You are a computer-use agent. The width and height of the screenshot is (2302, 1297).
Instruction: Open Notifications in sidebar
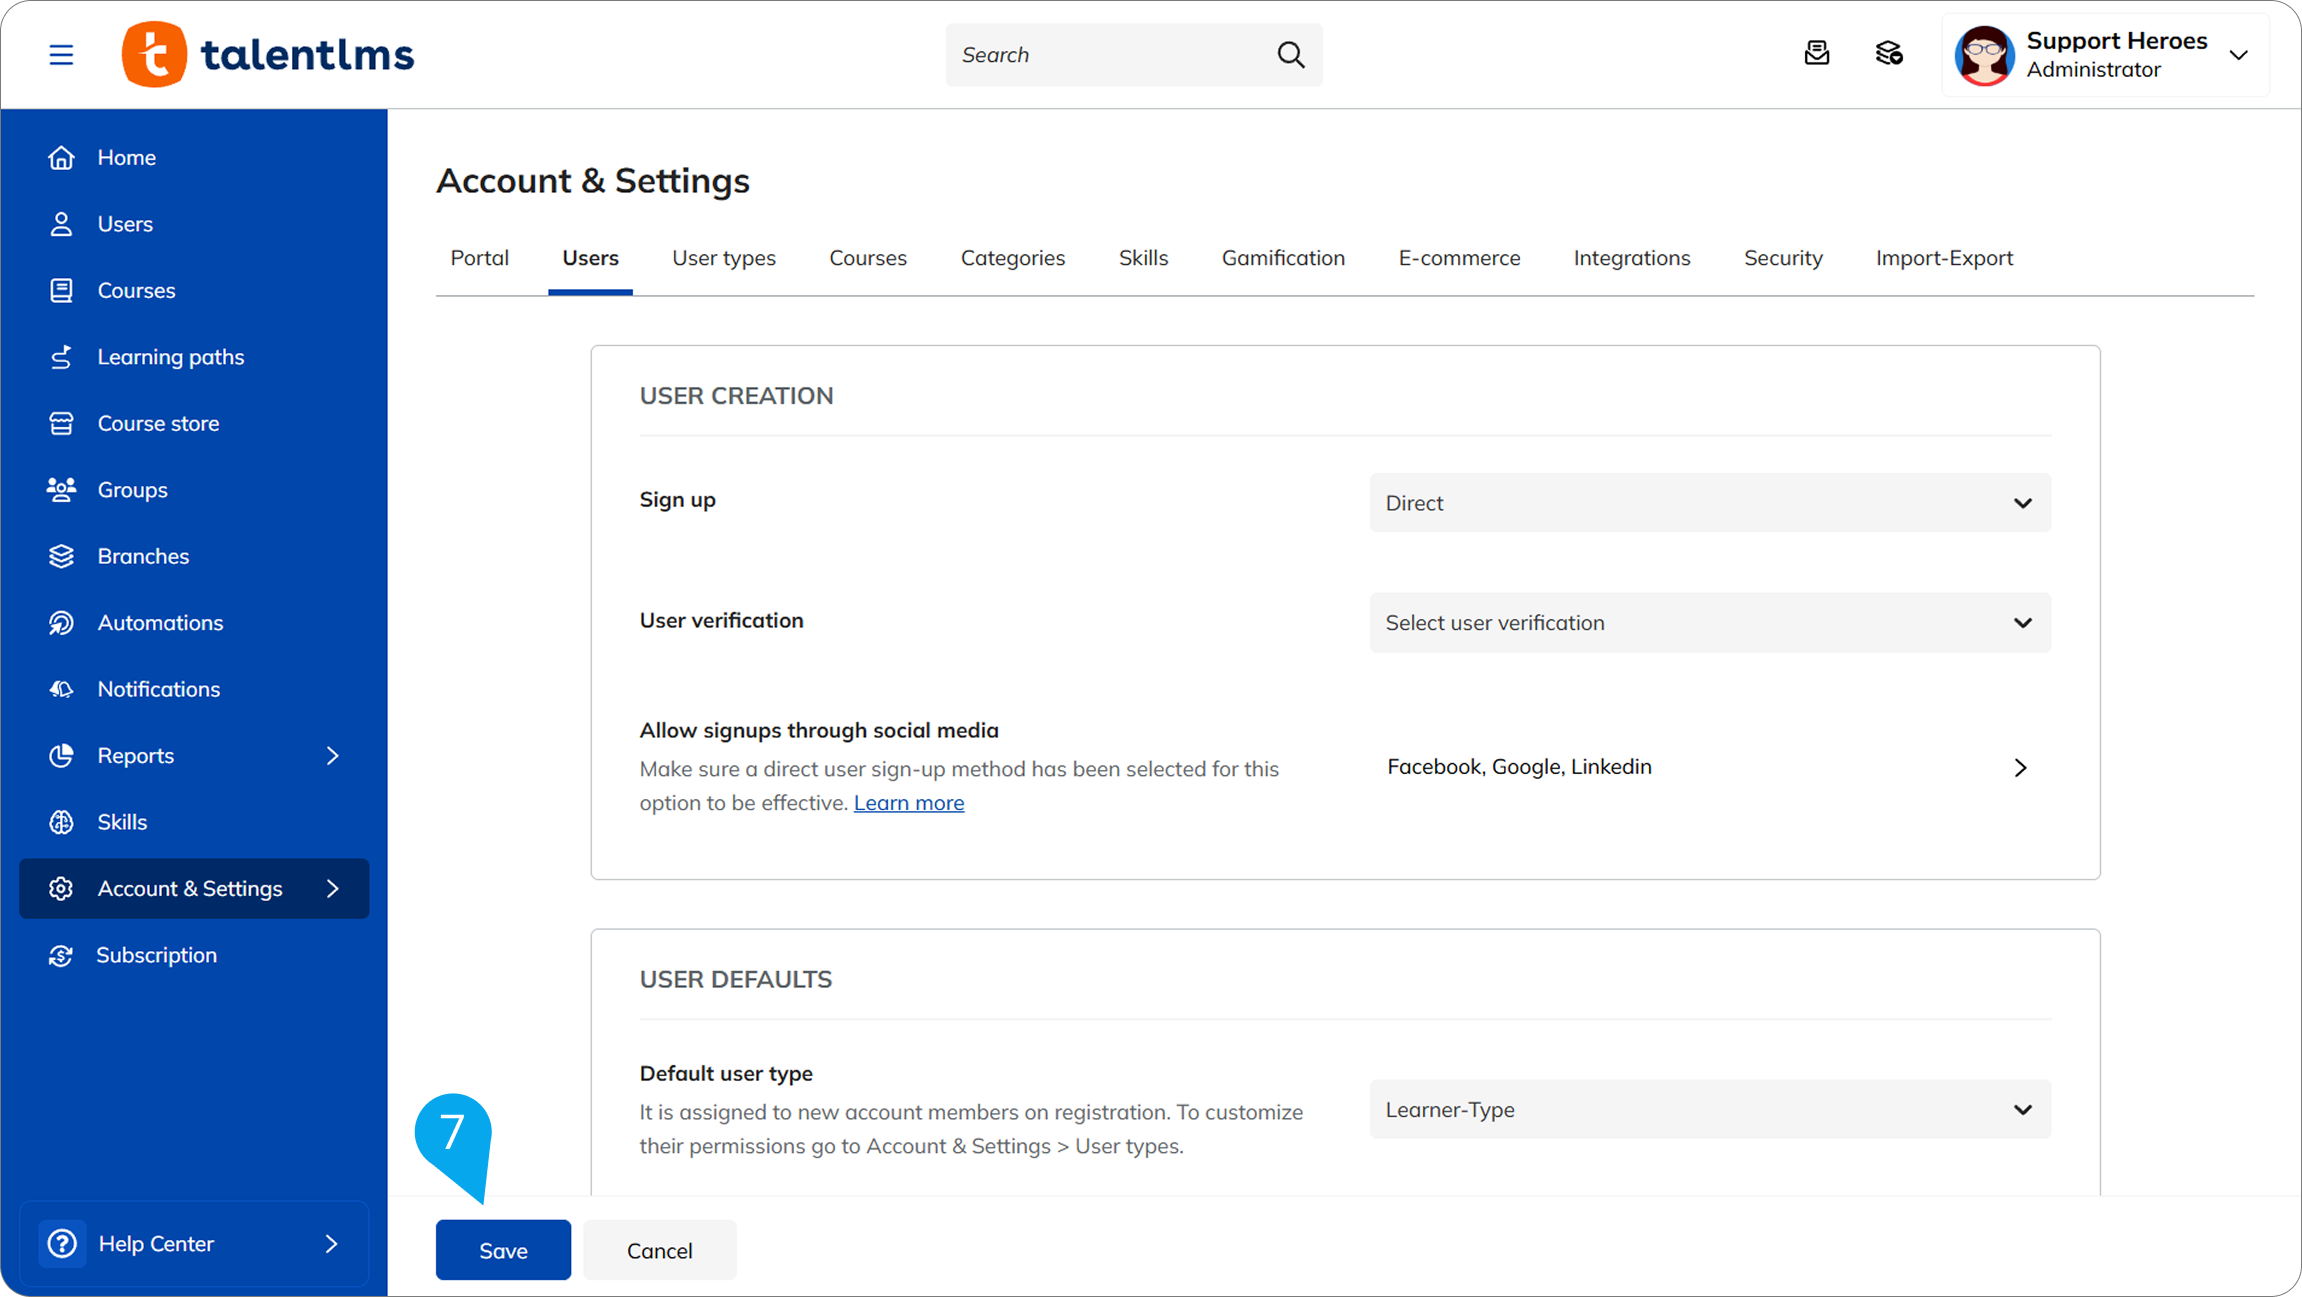[x=158, y=689]
